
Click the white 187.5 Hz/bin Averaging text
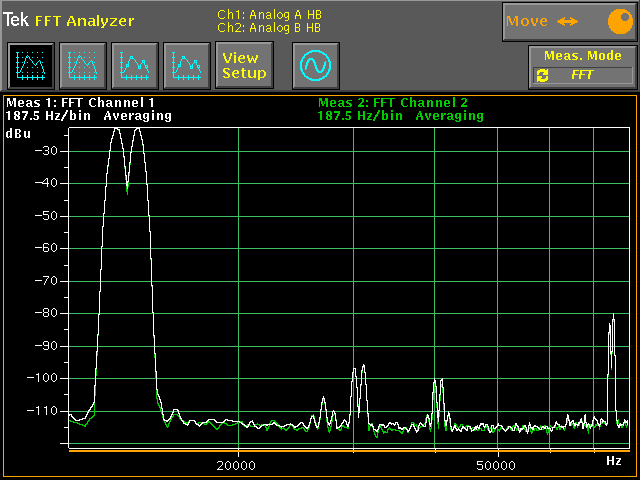[x=88, y=116]
